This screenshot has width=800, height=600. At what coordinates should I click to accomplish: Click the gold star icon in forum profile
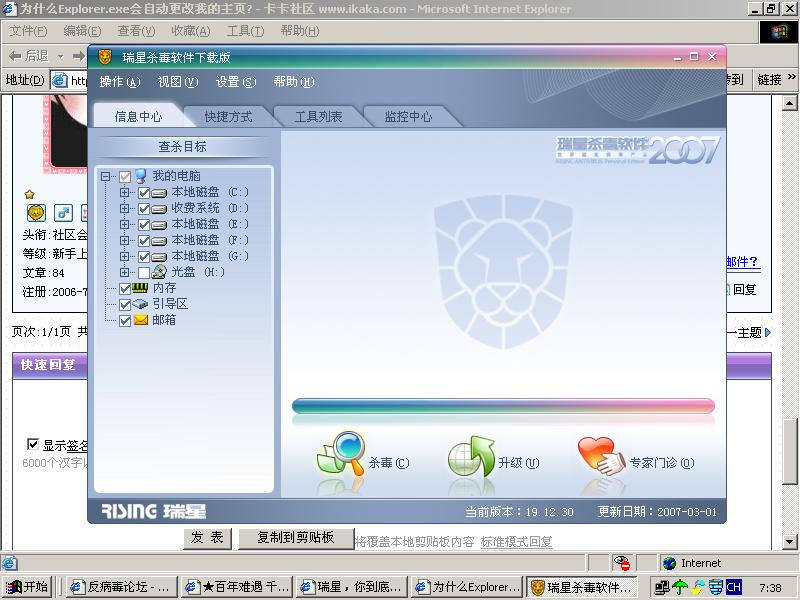coord(30,194)
